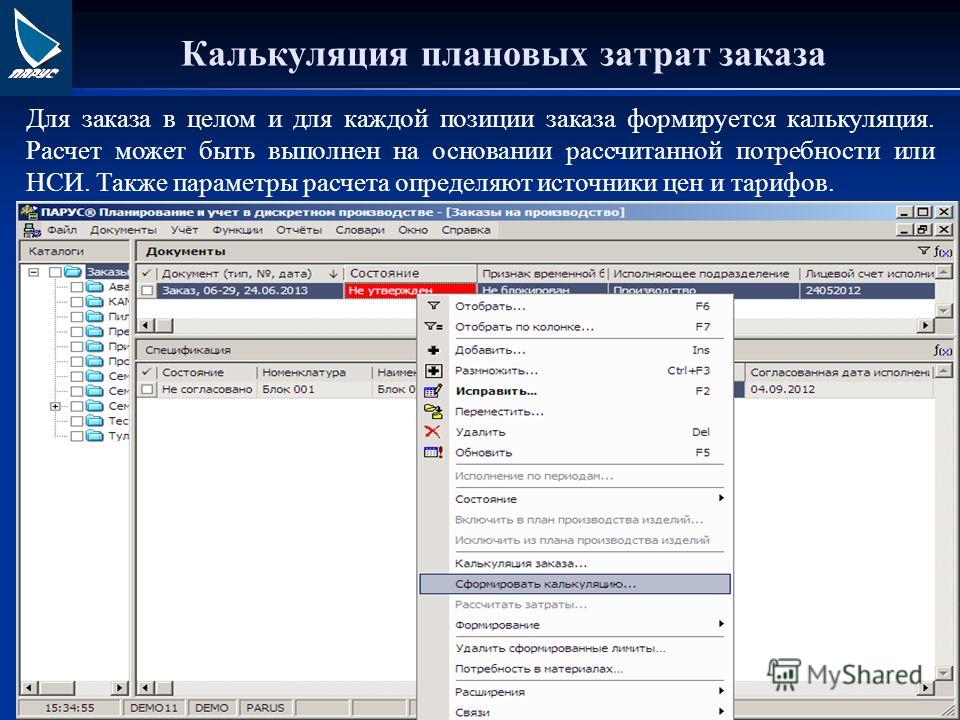
Task: Click the checkmark column header in the Документы grid
Action: pos(146,273)
